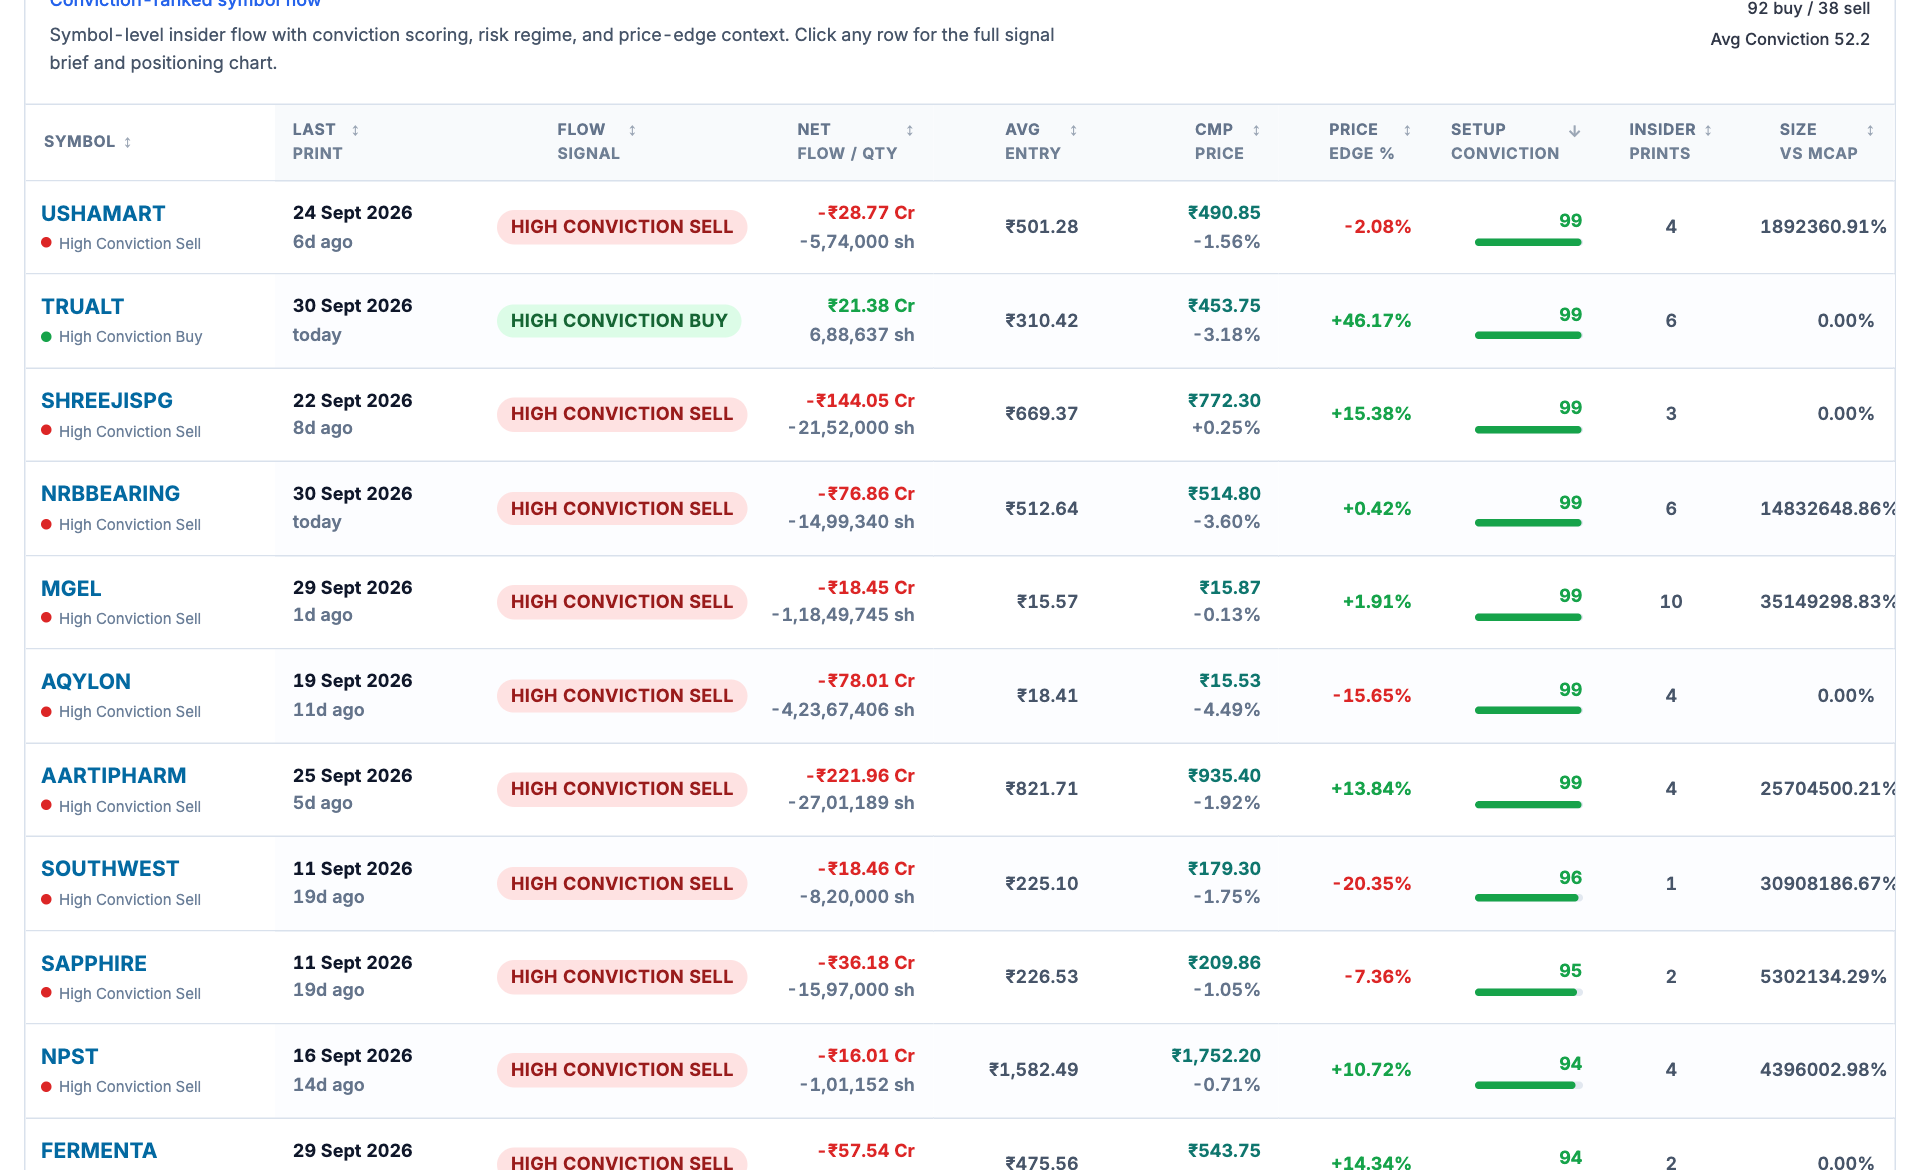Sort by Net Flow / Qty arrow icon
Screen dimensions: 1920x1170
(910, 130)
